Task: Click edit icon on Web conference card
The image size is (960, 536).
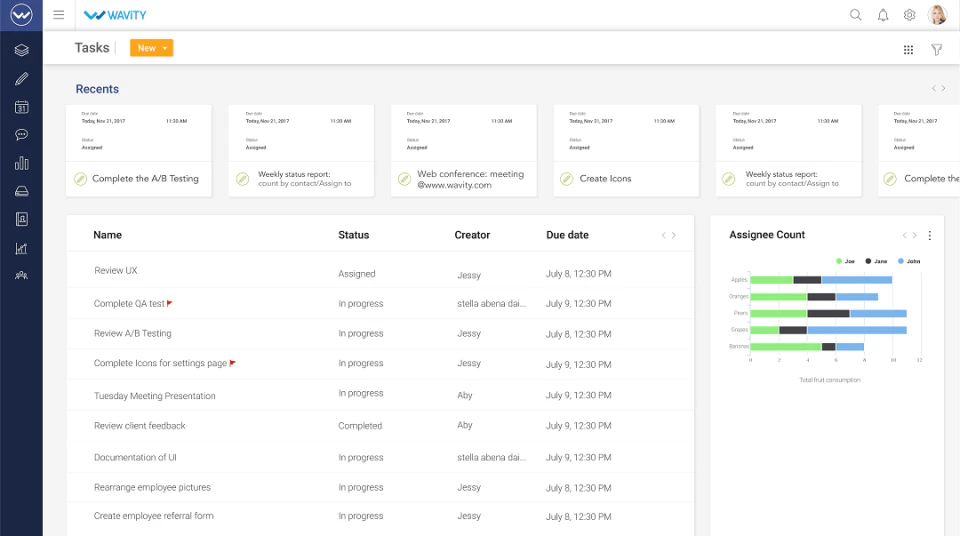Action: (x=404, y=179)
